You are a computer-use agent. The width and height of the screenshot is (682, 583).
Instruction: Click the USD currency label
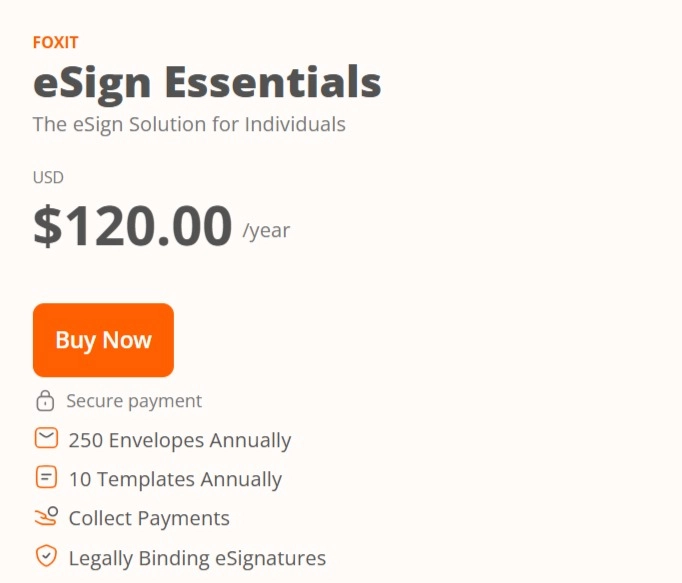(48, 178)
